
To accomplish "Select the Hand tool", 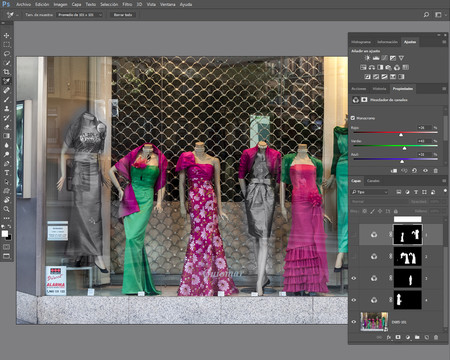I will point(6,200).
